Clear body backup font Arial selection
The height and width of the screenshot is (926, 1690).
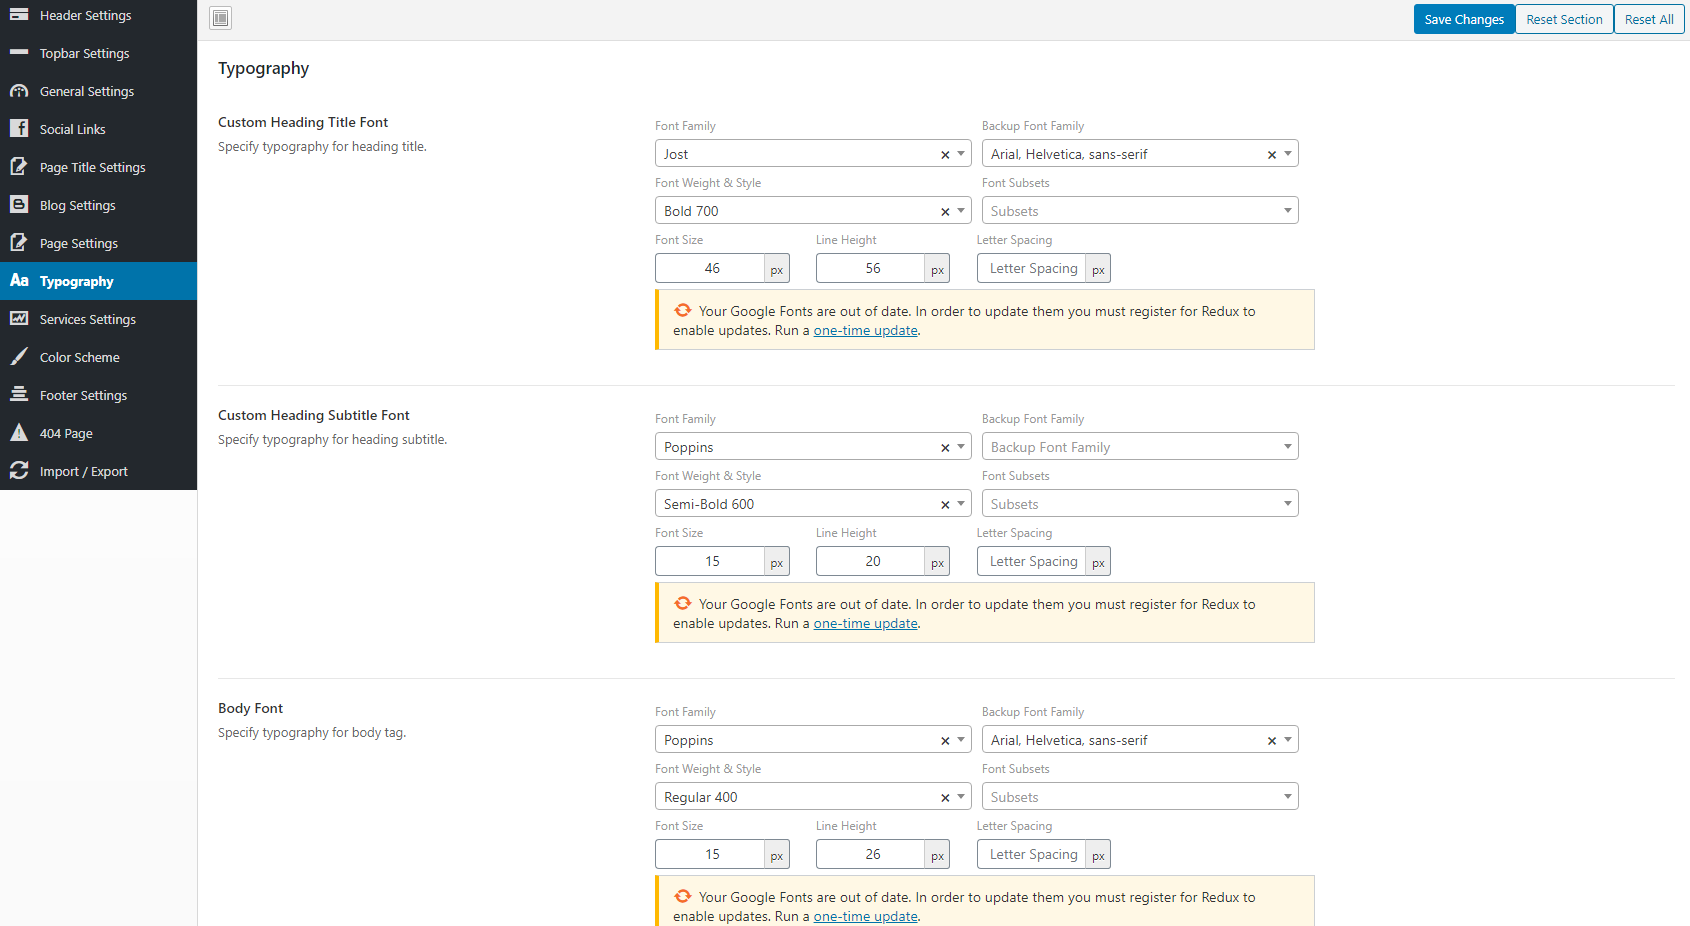[x=1272, y=740]
